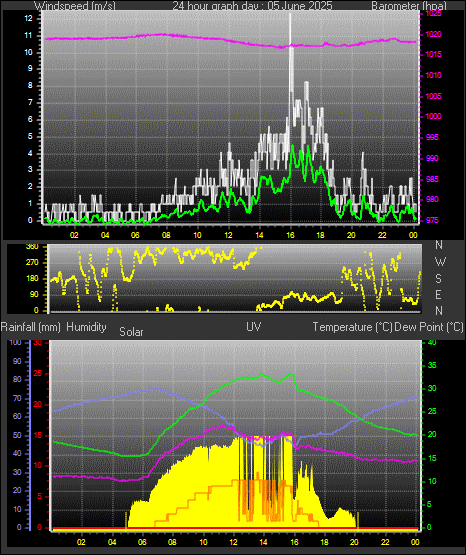
Task: Click the tall white wind gust spike peak
Action: 291,14
